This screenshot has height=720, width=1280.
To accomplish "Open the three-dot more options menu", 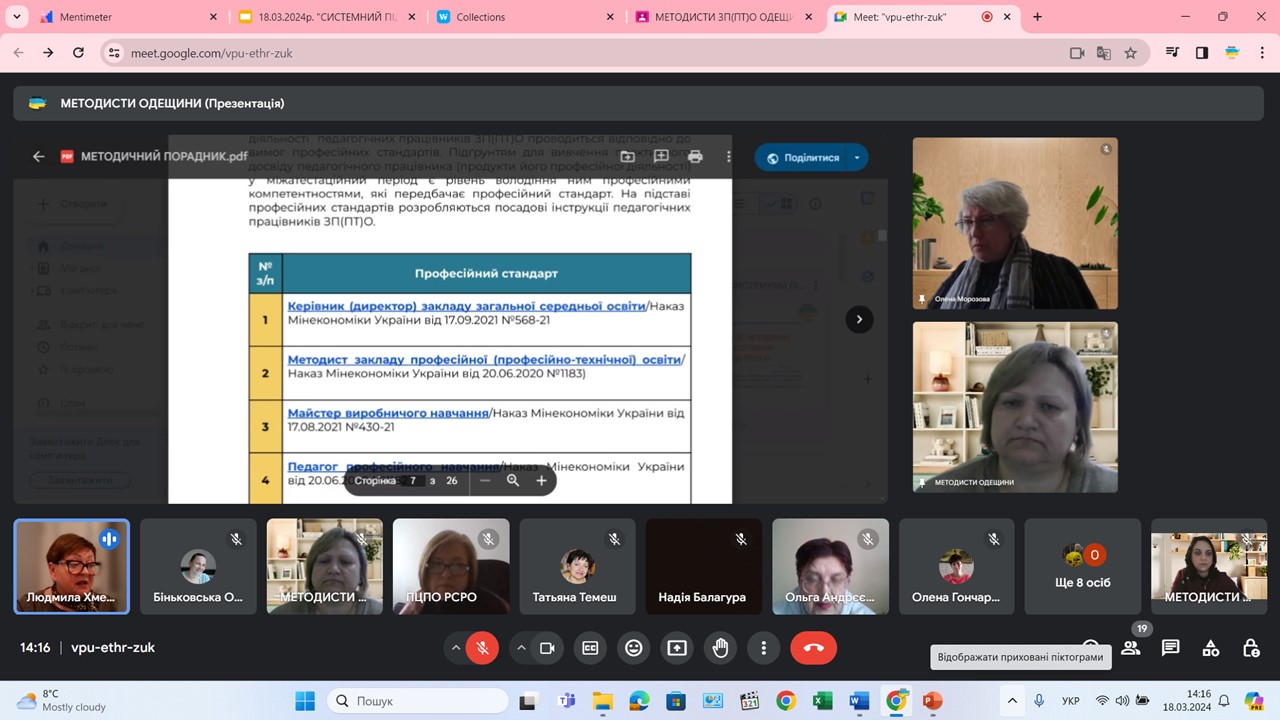I will pos(764,648).
